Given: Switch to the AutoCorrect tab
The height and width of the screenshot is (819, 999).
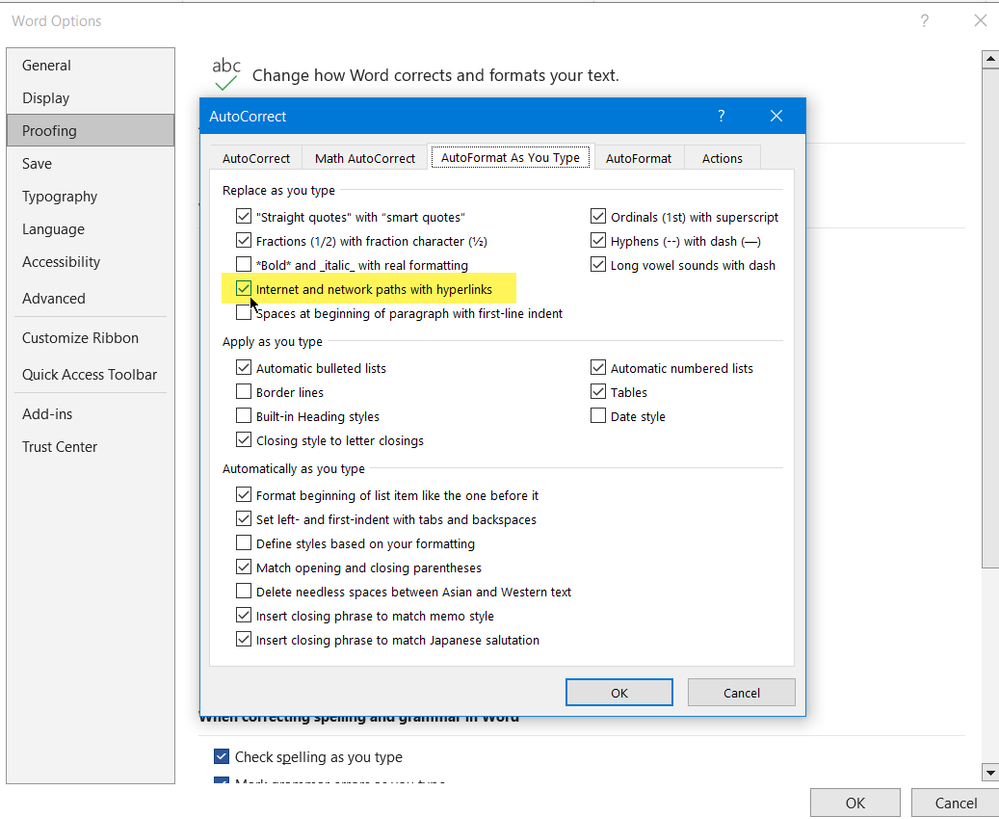Looking at the screenshot, I should point(256,158).
